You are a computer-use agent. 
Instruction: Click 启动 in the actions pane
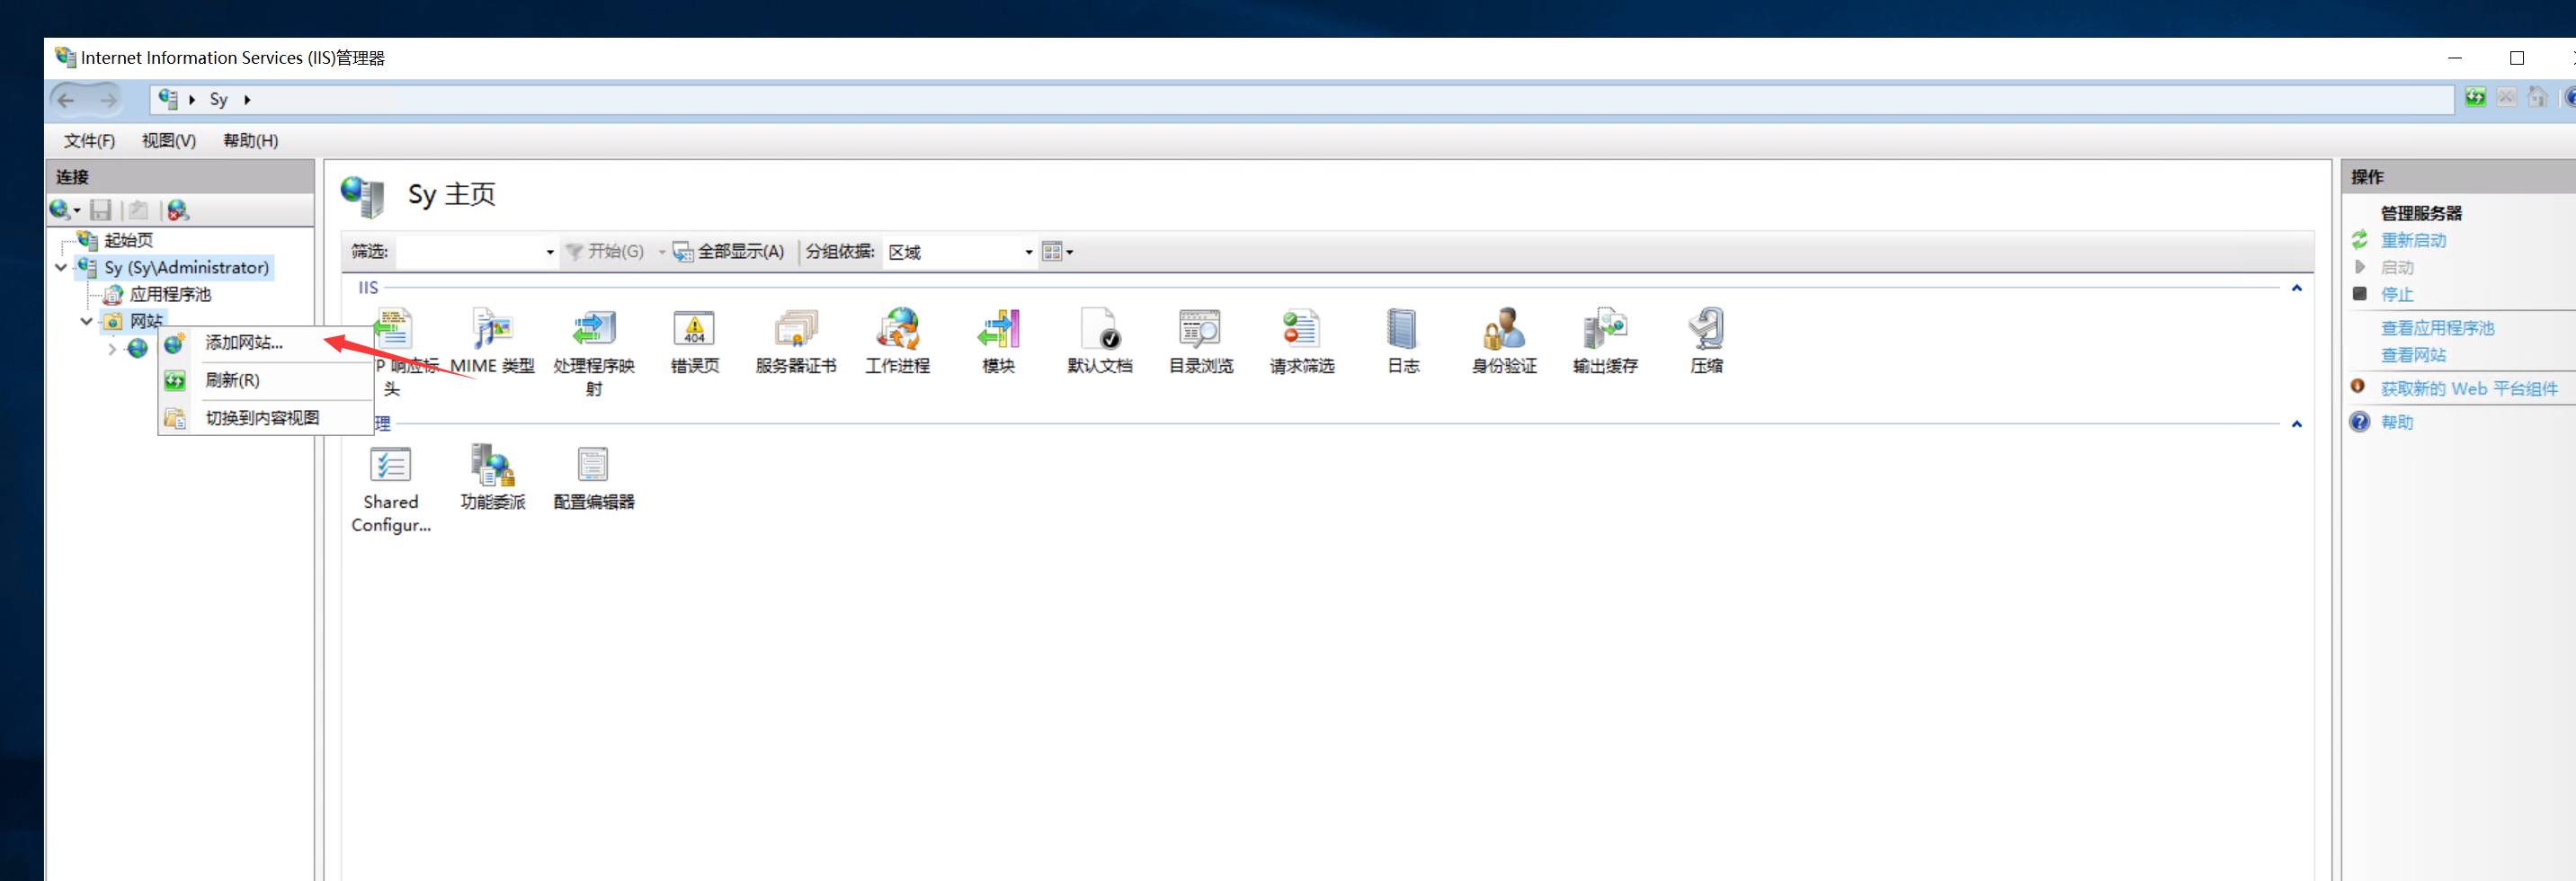[2397, 267]
